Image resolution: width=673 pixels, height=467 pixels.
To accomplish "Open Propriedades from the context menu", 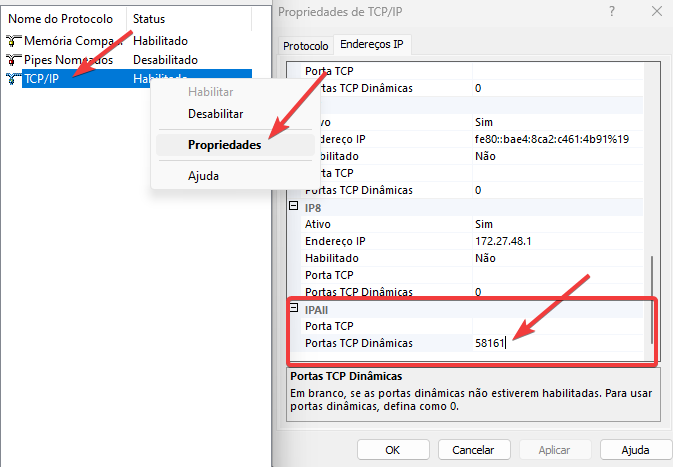I will (235, 145).
